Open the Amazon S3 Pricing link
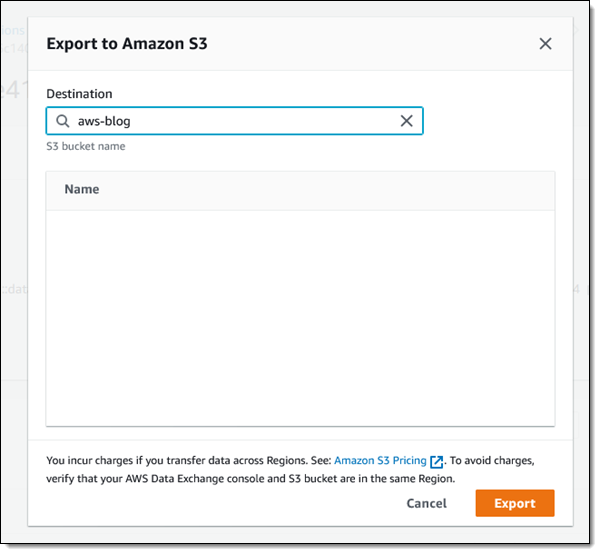600x554 pixels. (380, 461)
